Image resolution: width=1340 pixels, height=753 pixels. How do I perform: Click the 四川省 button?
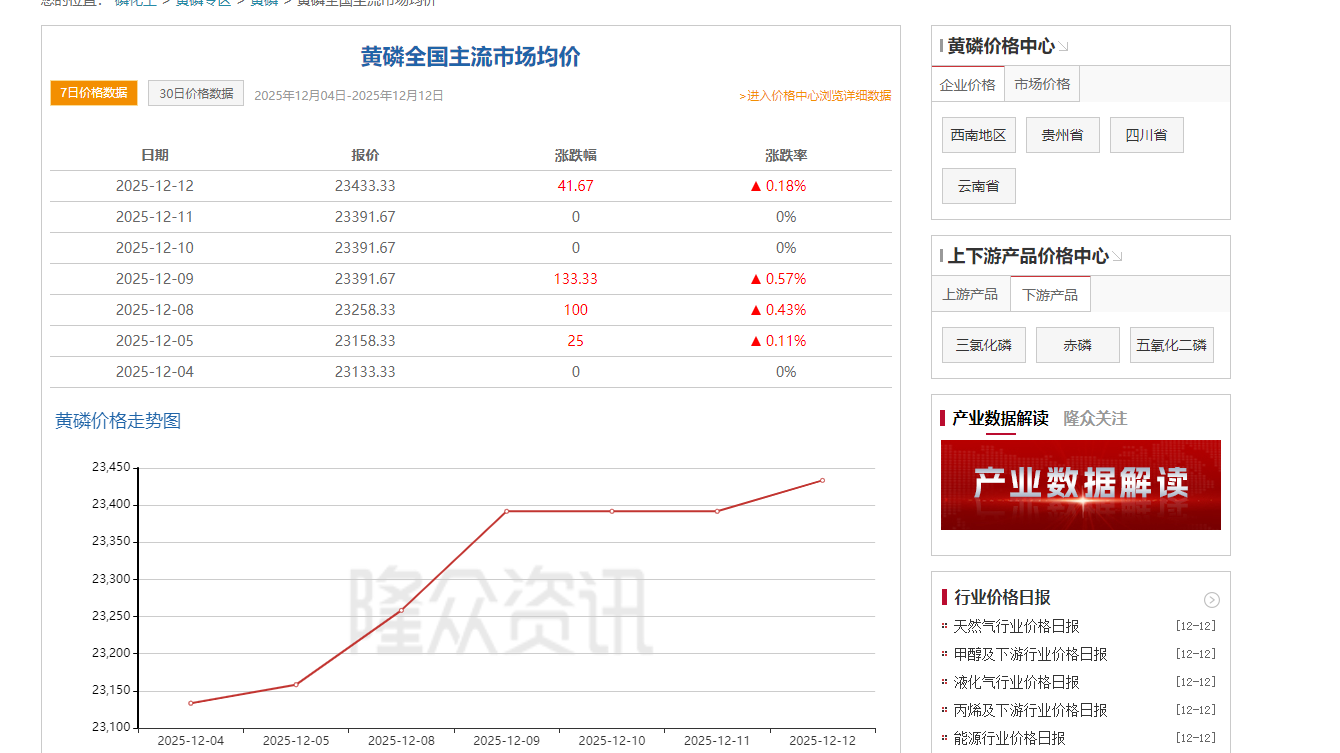[x=1147, y=135]
